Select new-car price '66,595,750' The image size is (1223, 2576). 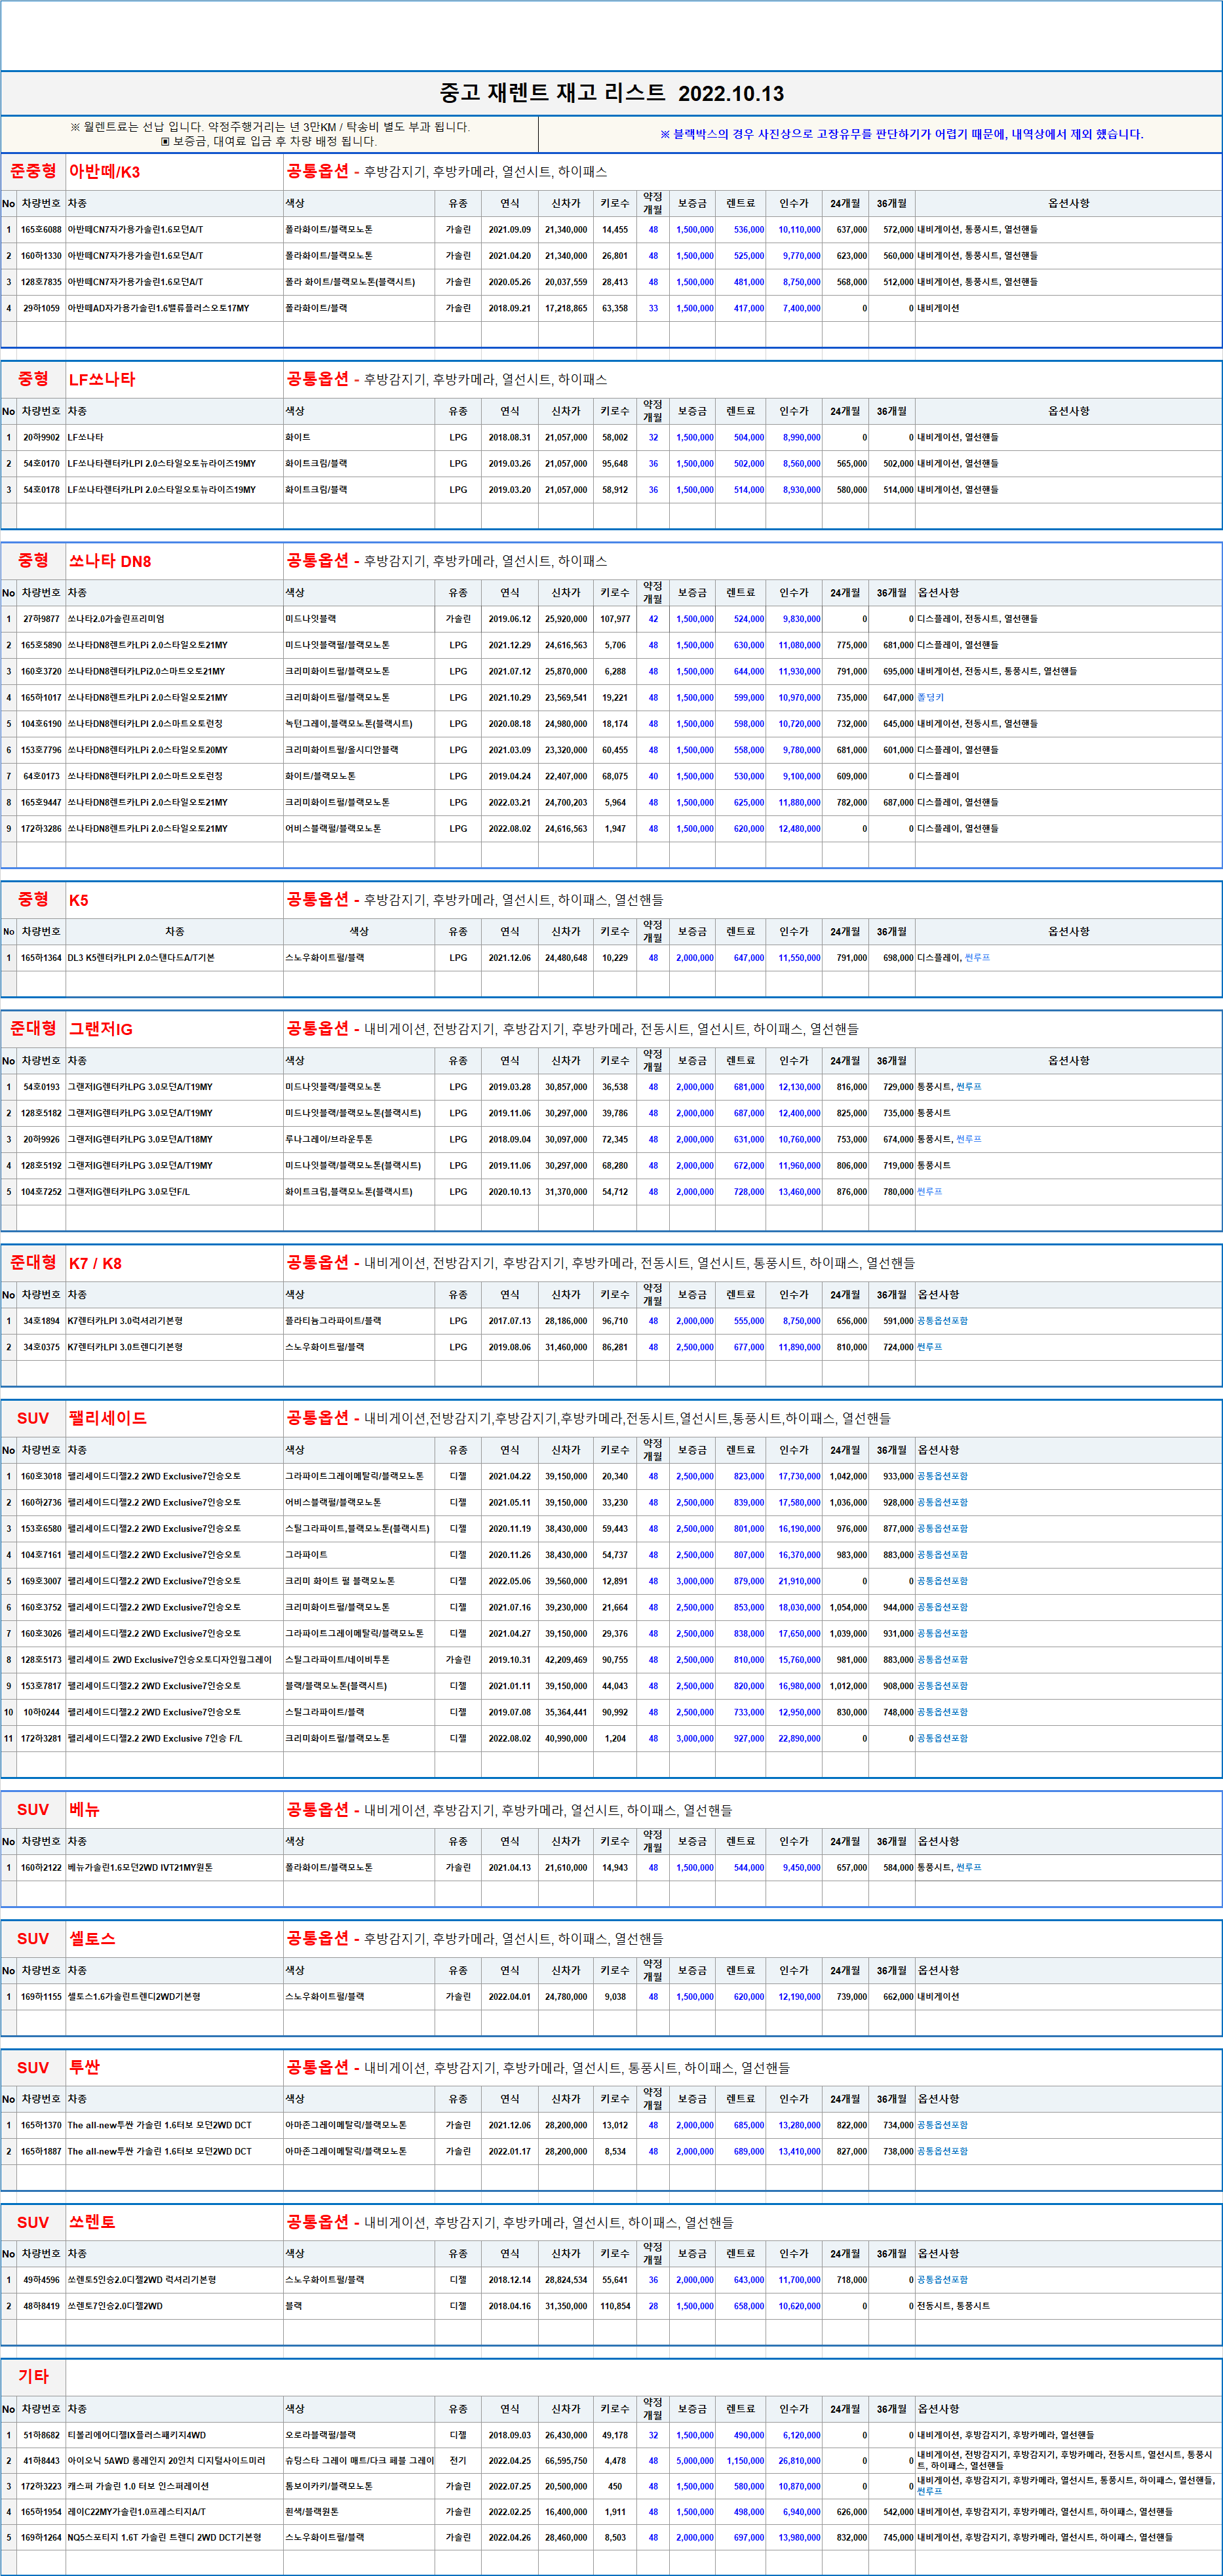566,2462
